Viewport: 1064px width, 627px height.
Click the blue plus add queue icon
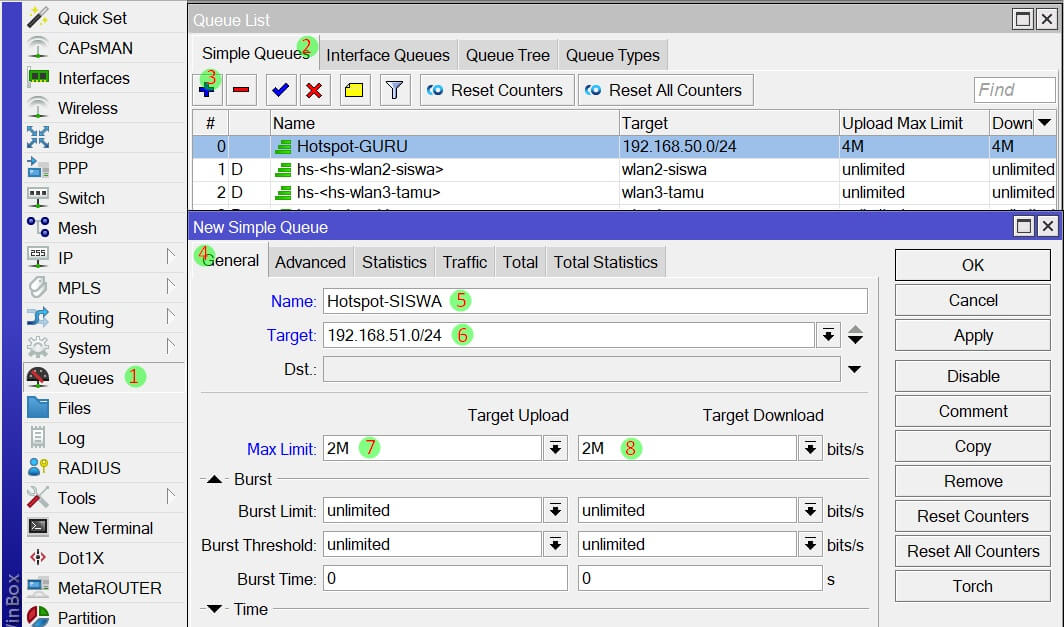click(x=207, y=90)
